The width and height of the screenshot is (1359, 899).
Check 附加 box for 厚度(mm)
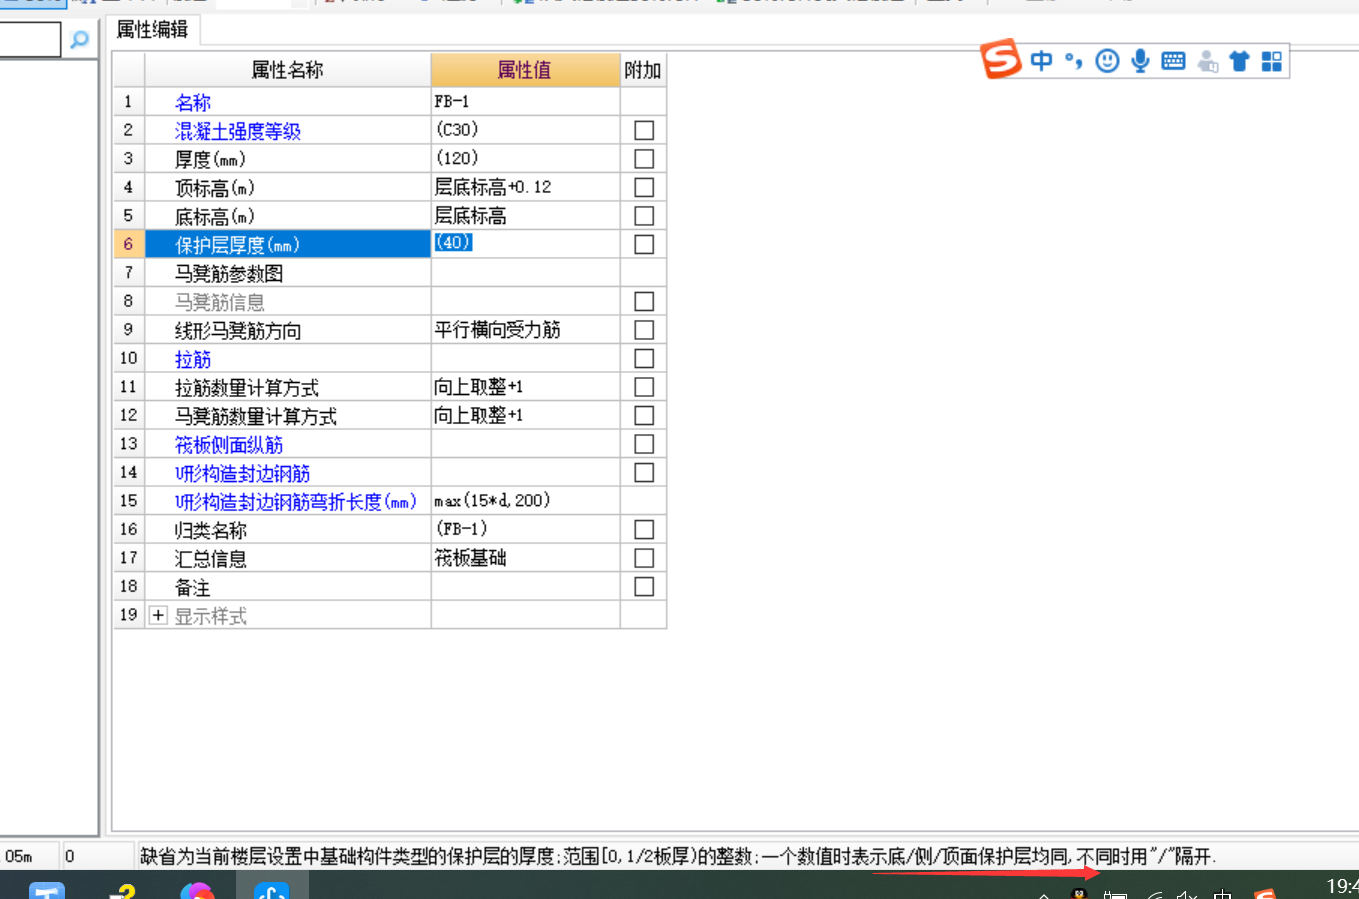point(644,159)
